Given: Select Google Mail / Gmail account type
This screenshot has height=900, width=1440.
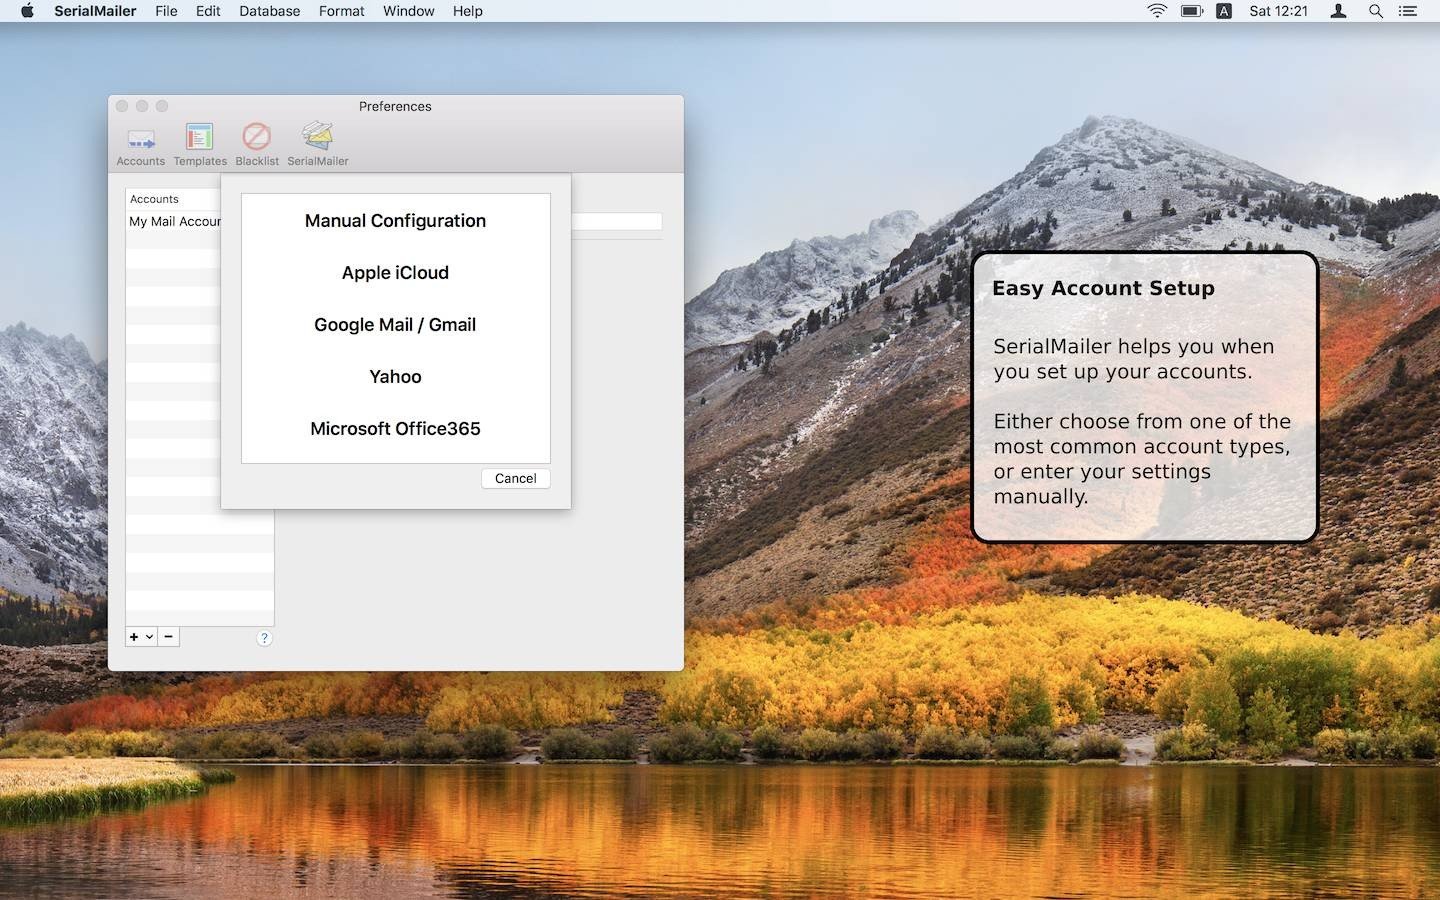Looking at the screenshot, I should click(395, 325).
